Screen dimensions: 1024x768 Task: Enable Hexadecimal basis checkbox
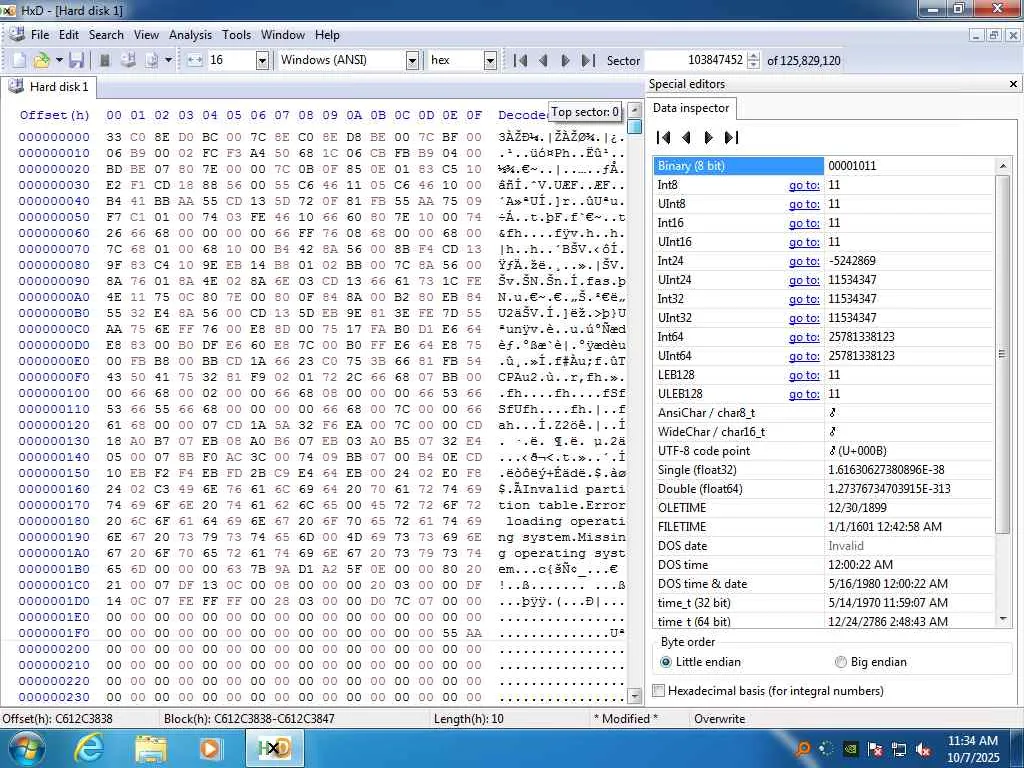coord(659,690)
